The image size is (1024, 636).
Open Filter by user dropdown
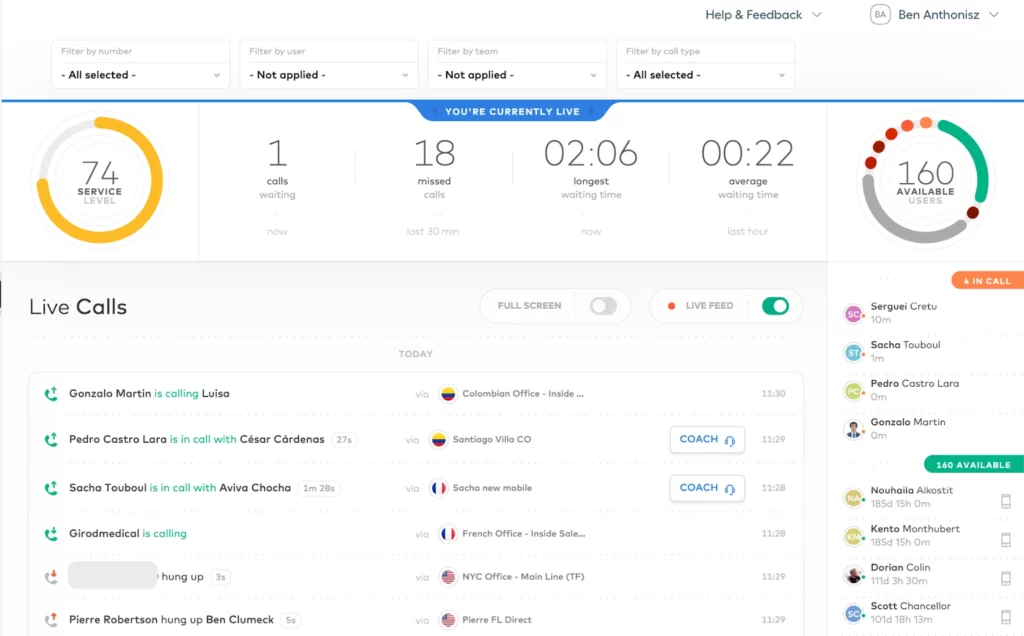coord(328,75)
